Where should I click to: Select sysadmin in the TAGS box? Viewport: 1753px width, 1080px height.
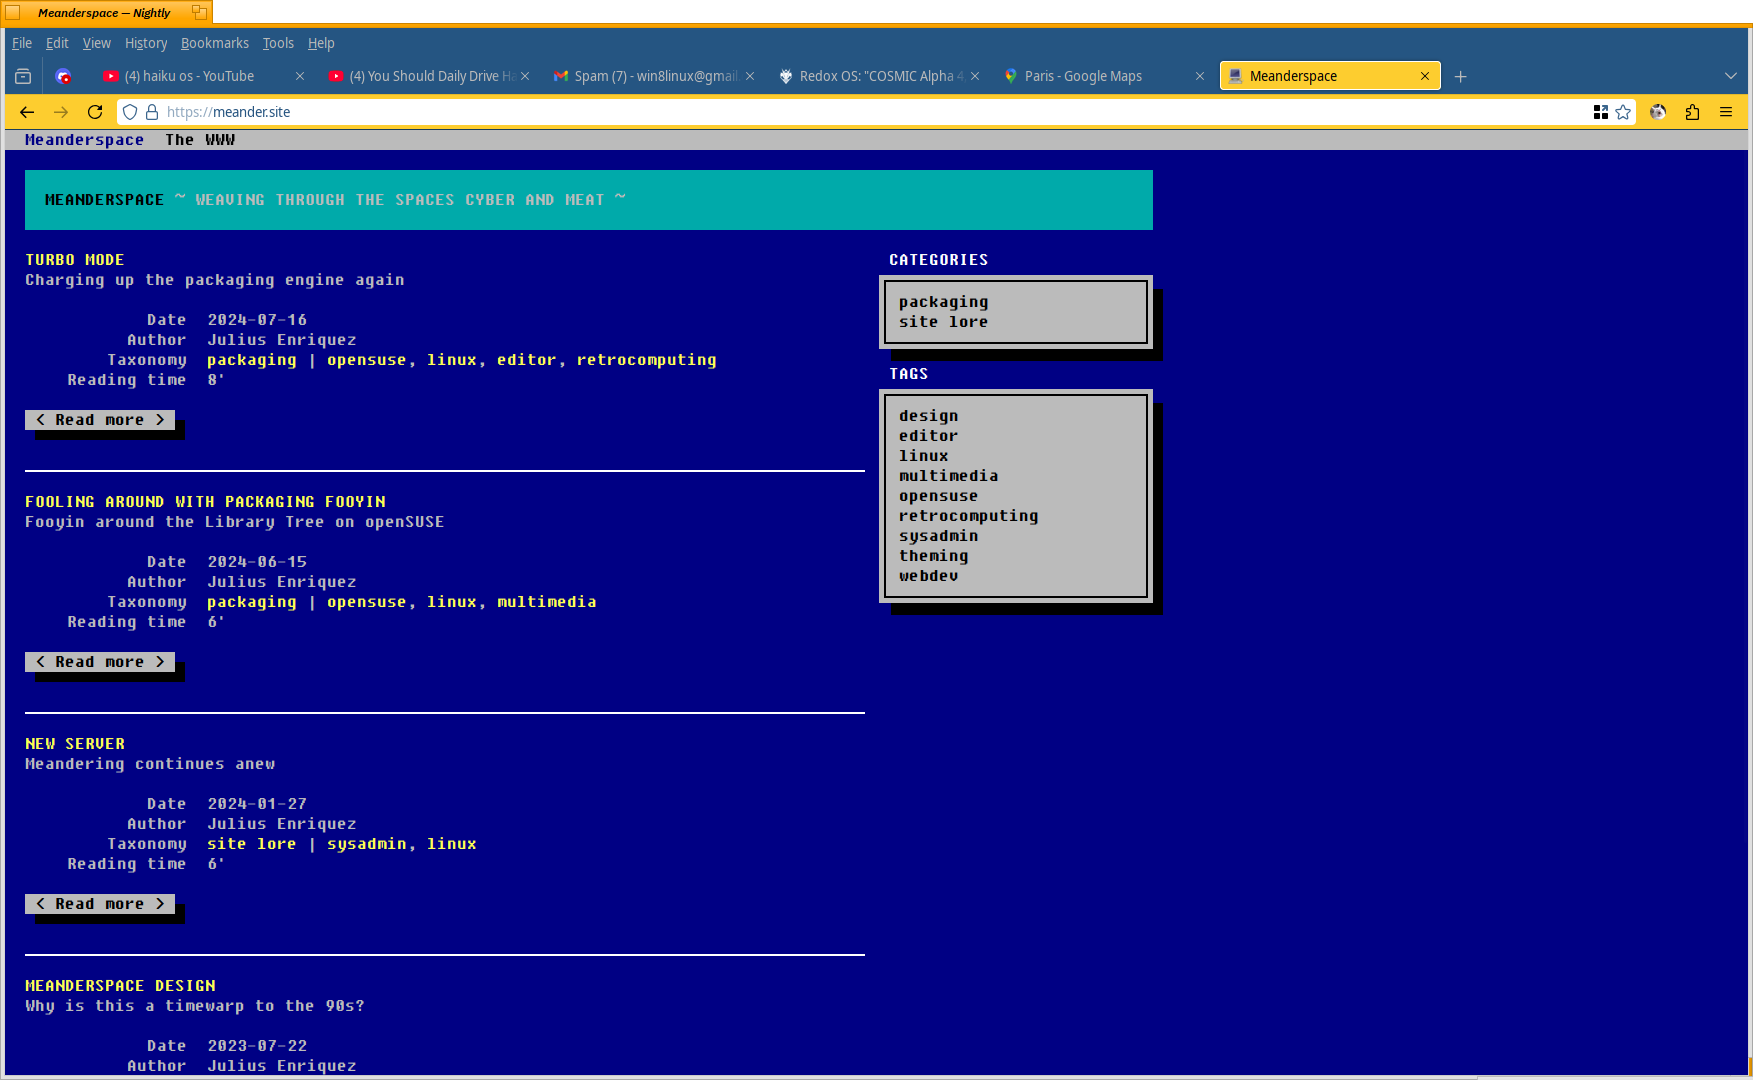[938, 535]
